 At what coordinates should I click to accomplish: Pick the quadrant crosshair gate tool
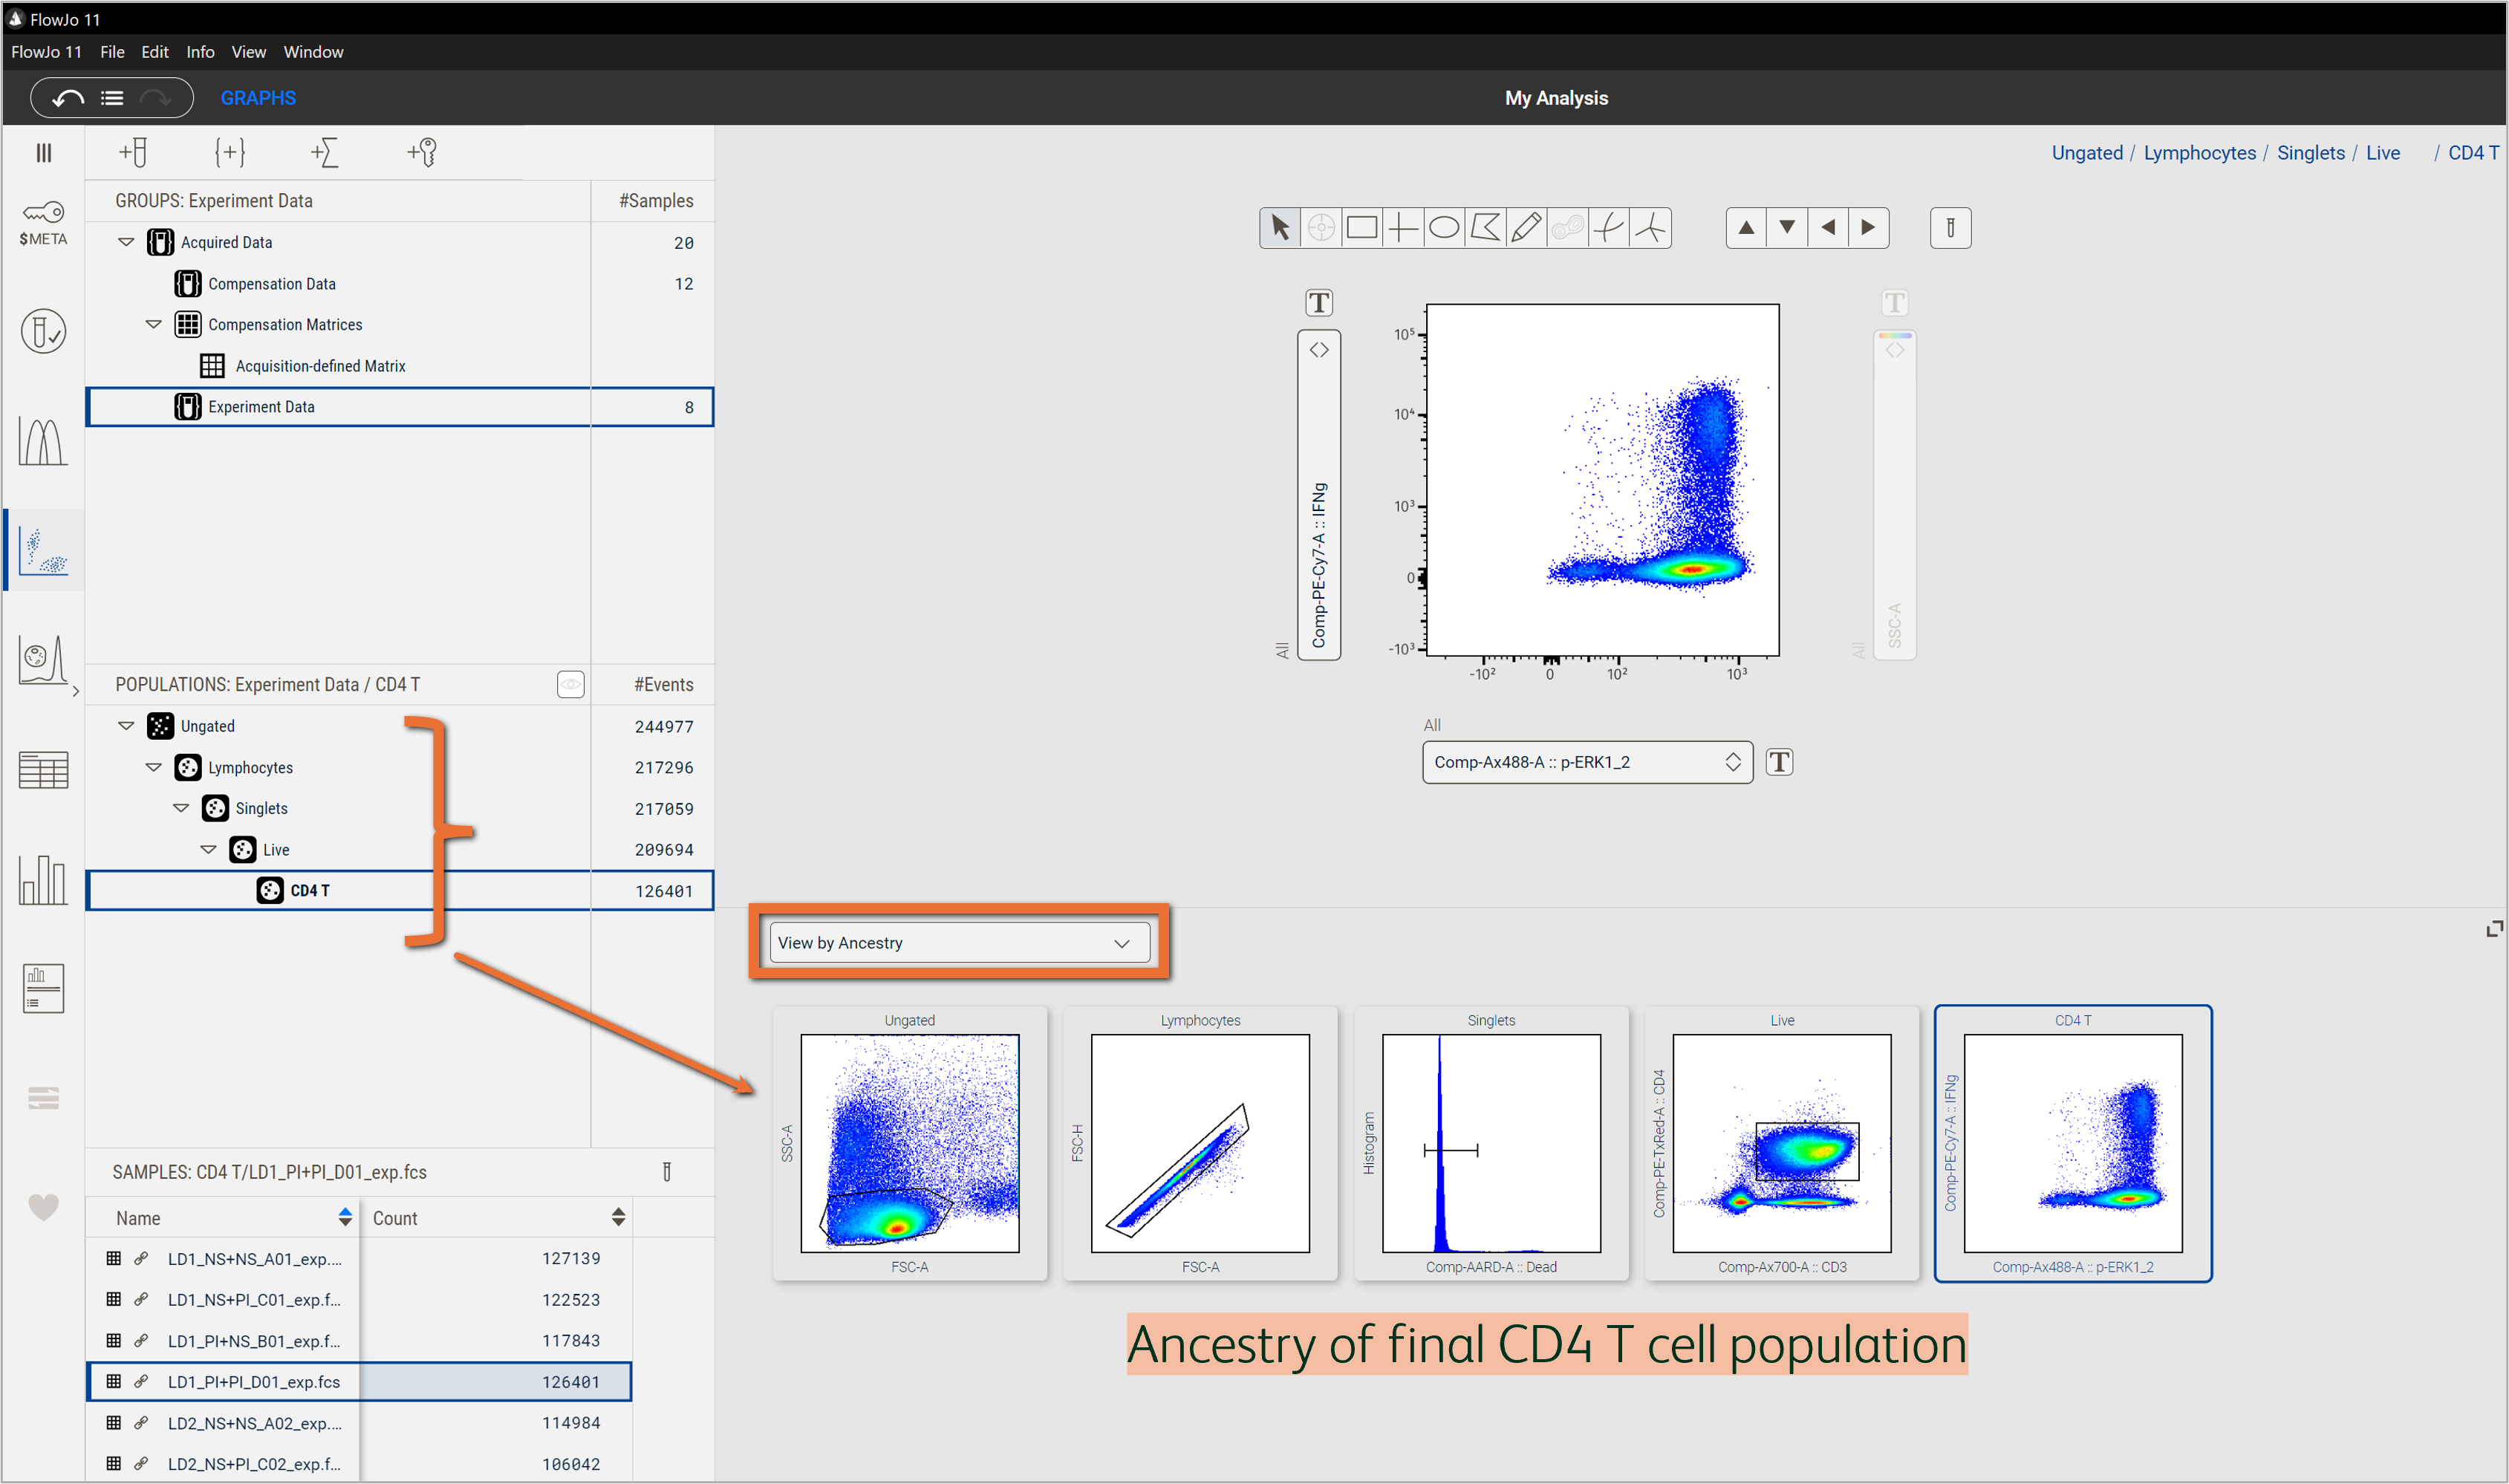point(1403,228)
